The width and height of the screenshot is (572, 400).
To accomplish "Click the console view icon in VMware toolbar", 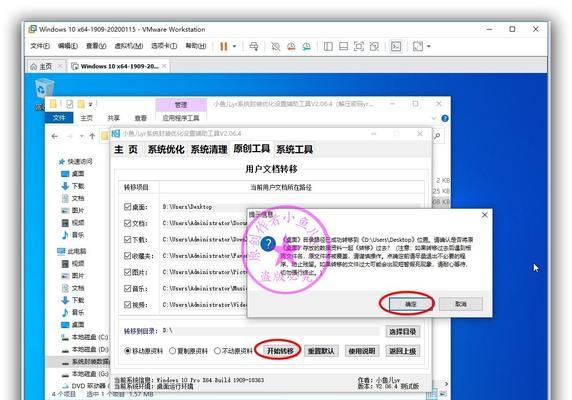I will pos(396,46).
